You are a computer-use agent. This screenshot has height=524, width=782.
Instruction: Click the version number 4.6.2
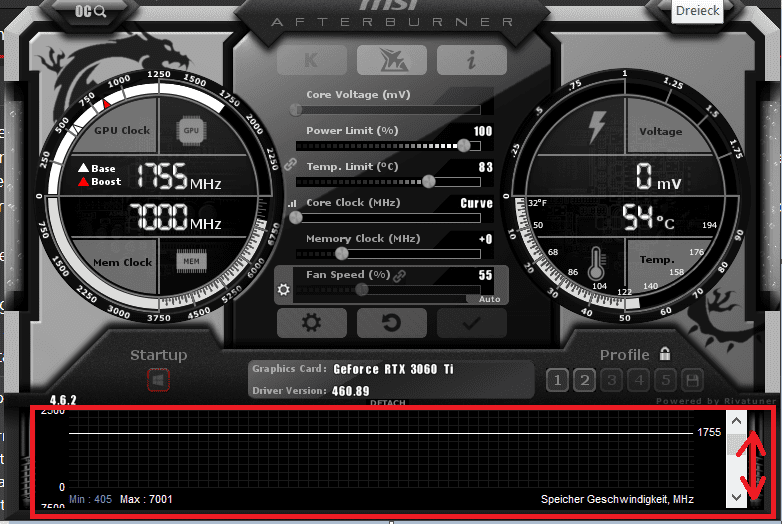[x=63, y=400]
